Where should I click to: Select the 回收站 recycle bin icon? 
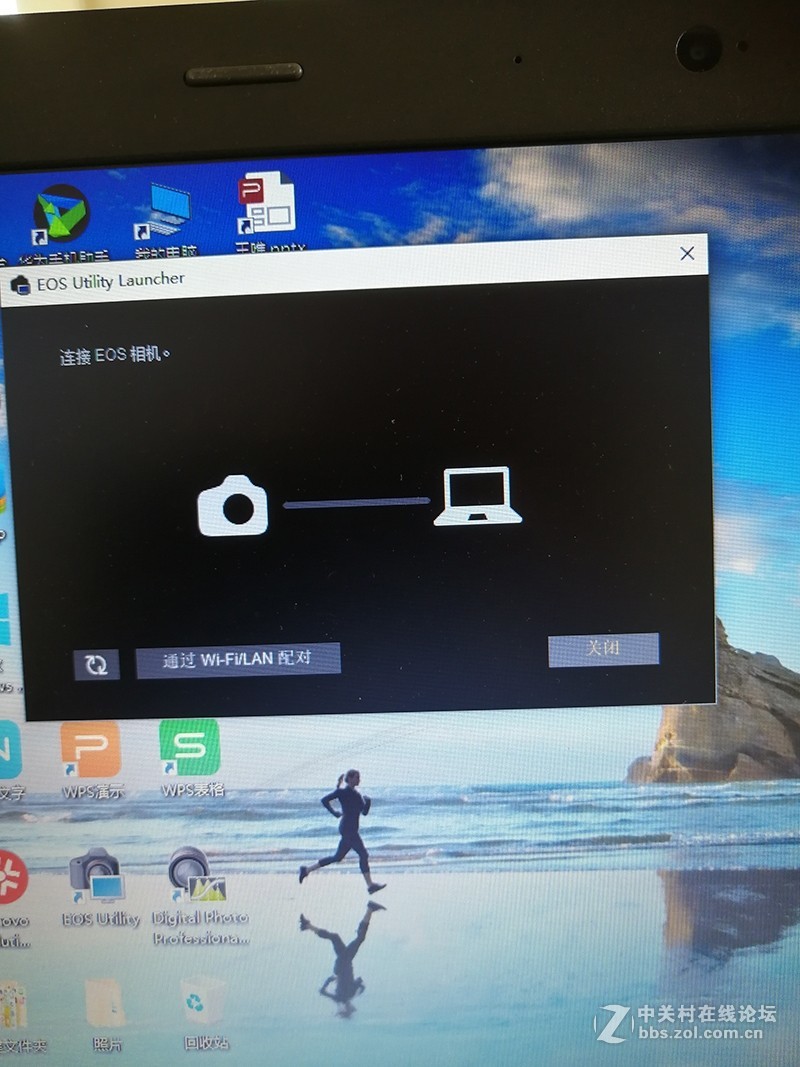pyautogui.click(x=203, y=1013)
